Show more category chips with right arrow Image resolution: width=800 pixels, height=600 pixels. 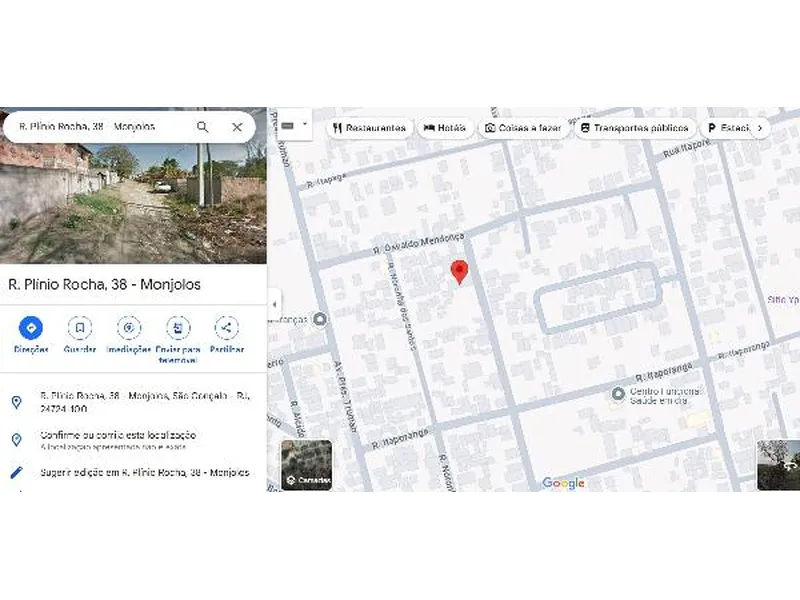pyautogui.click(x=760, y=128)
